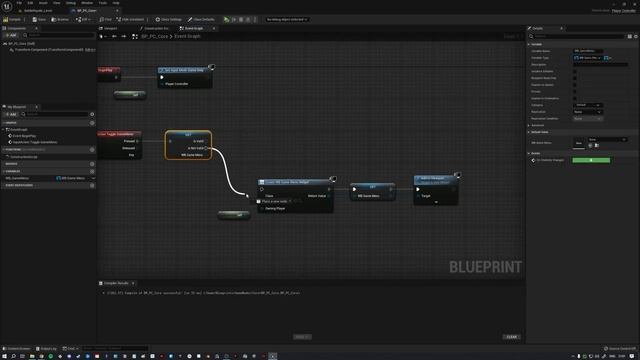The width and height of the screenshot is (640, 360).
Task: Add new event dispatcher plus icon
Action: tap(92, 185)
